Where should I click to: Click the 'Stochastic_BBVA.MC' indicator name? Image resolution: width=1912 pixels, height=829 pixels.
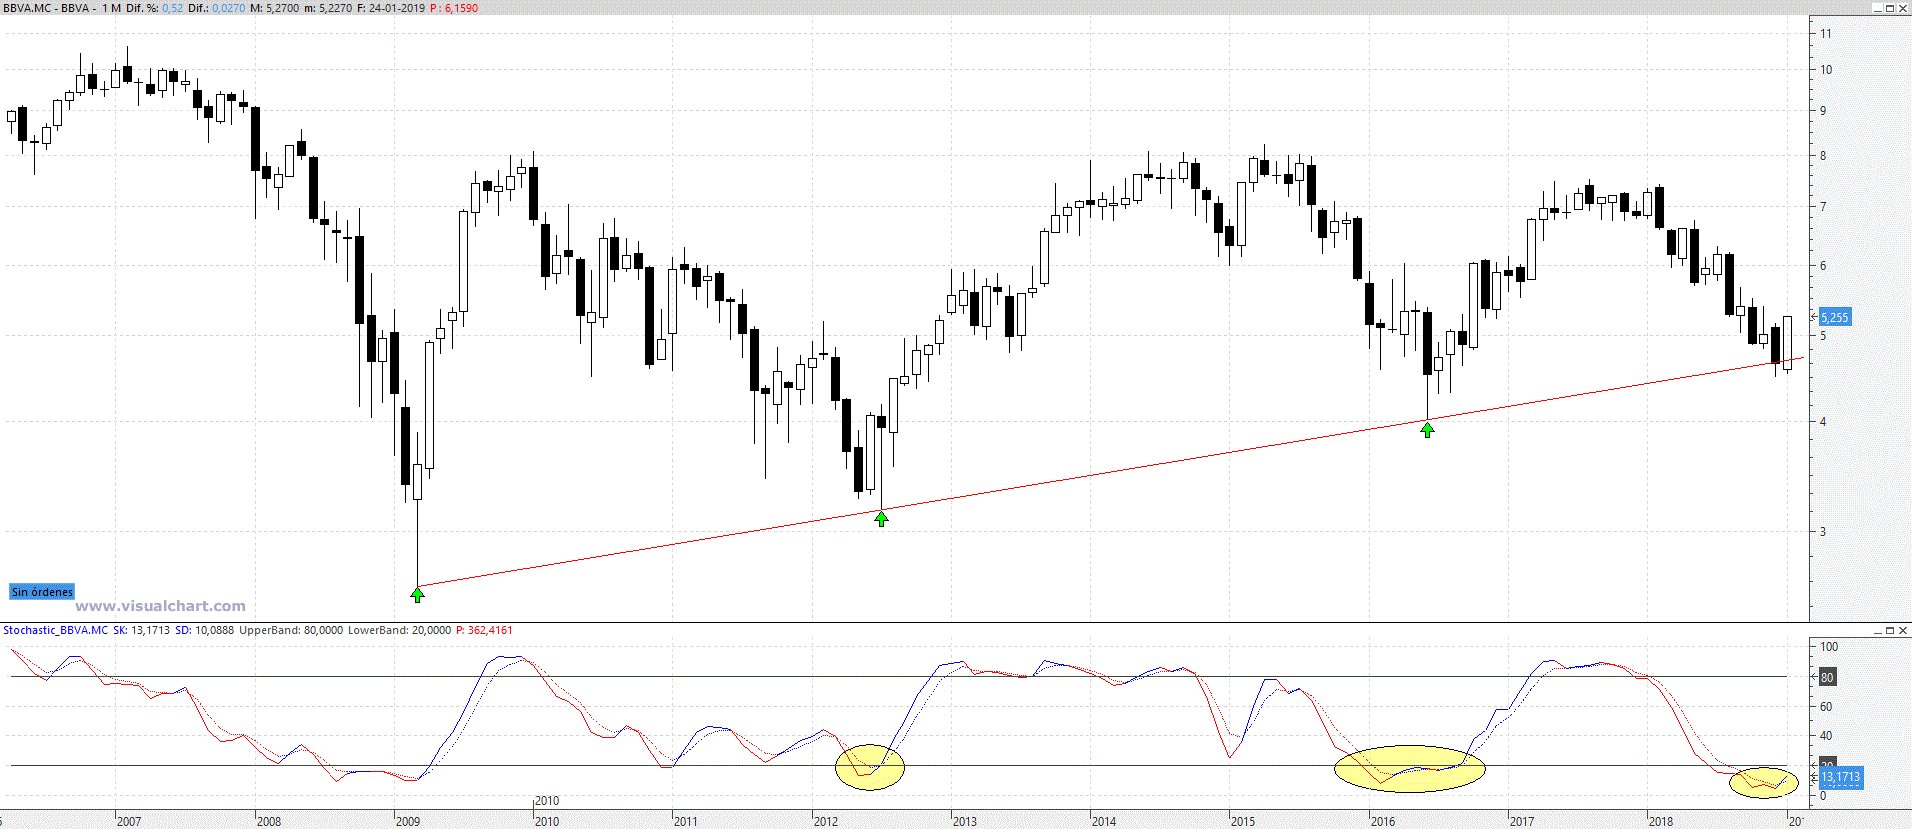click(x=55, y=630)
